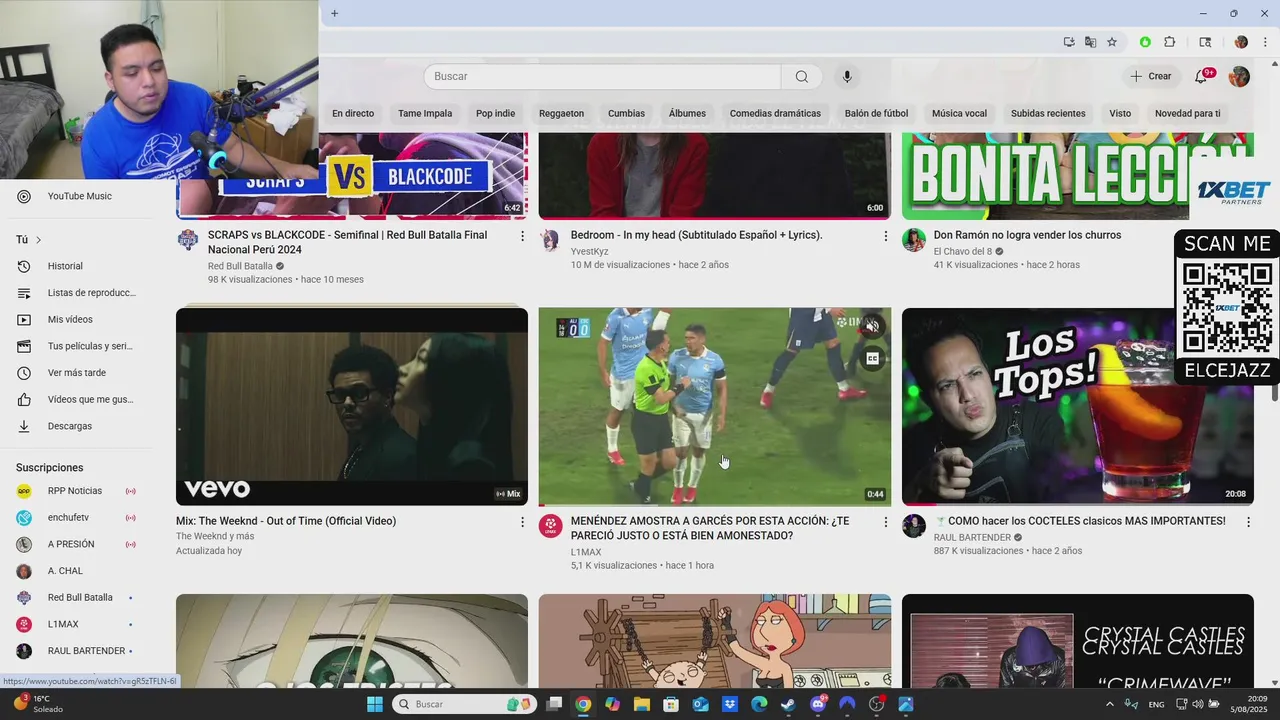Open Red Bull Batalla subscription in sidebar

(80, 598)
